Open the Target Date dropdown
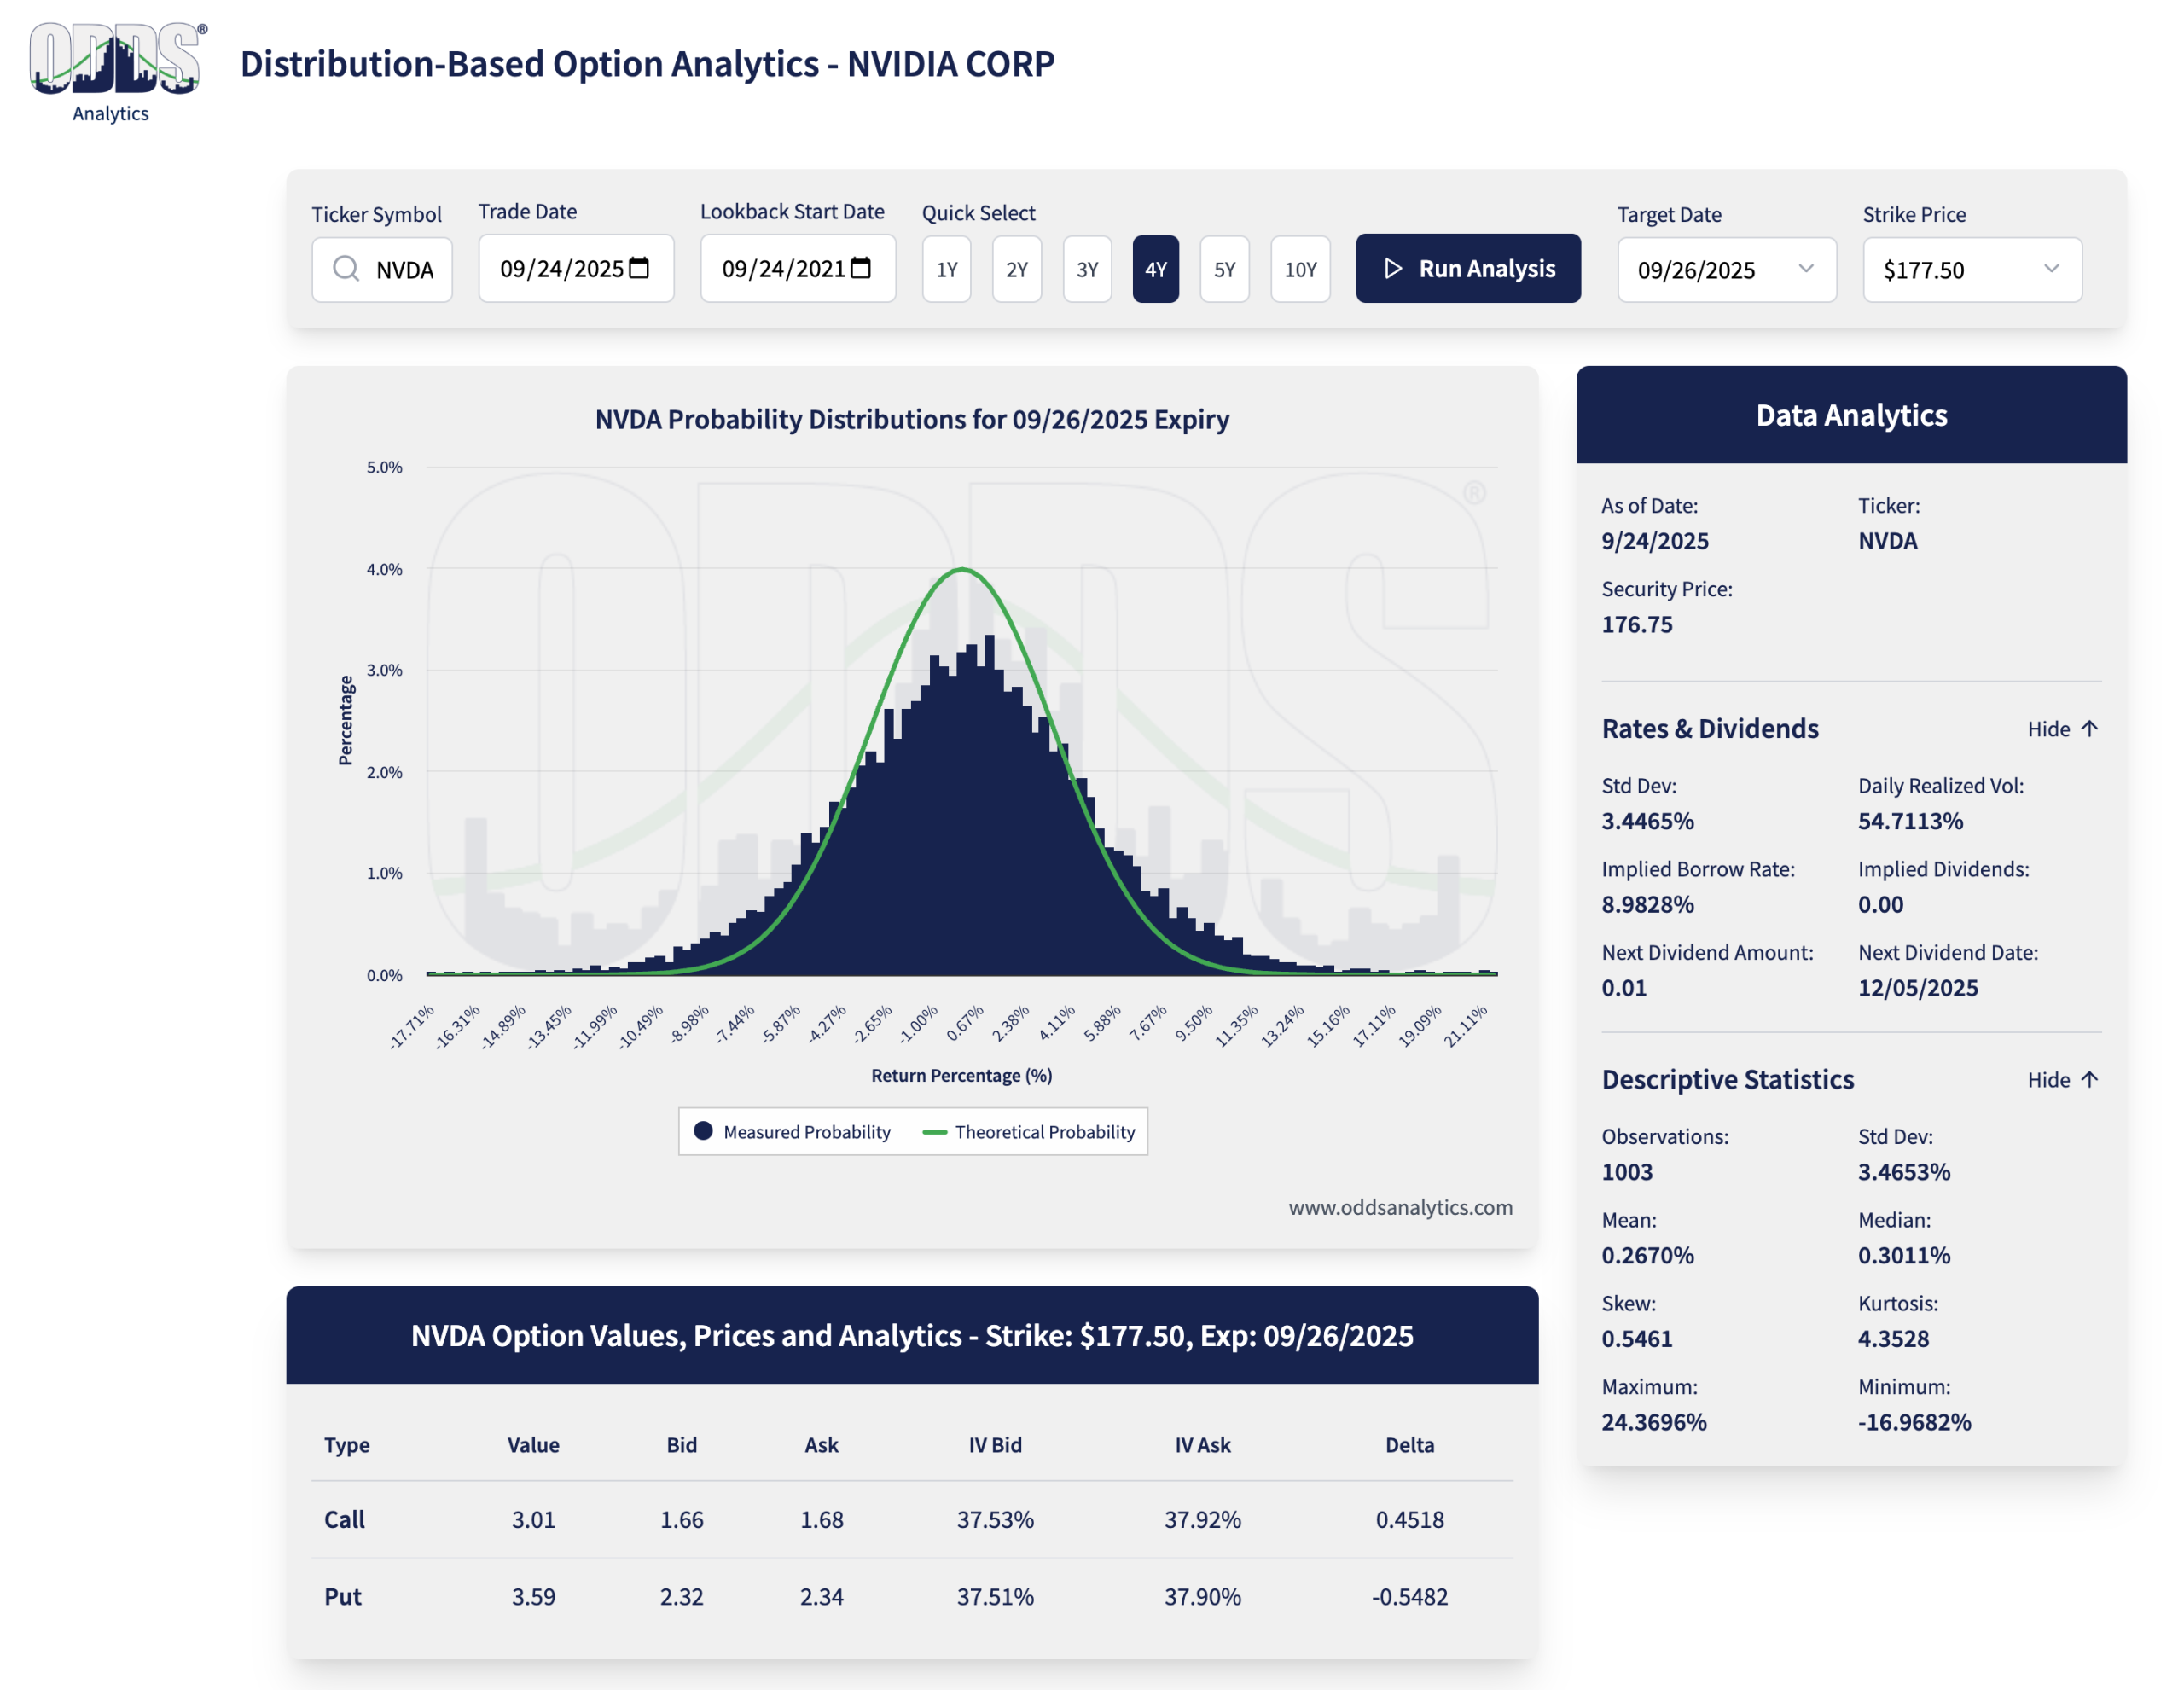This screenshot has height=1690, width=2184. (x=1726, y=270)
